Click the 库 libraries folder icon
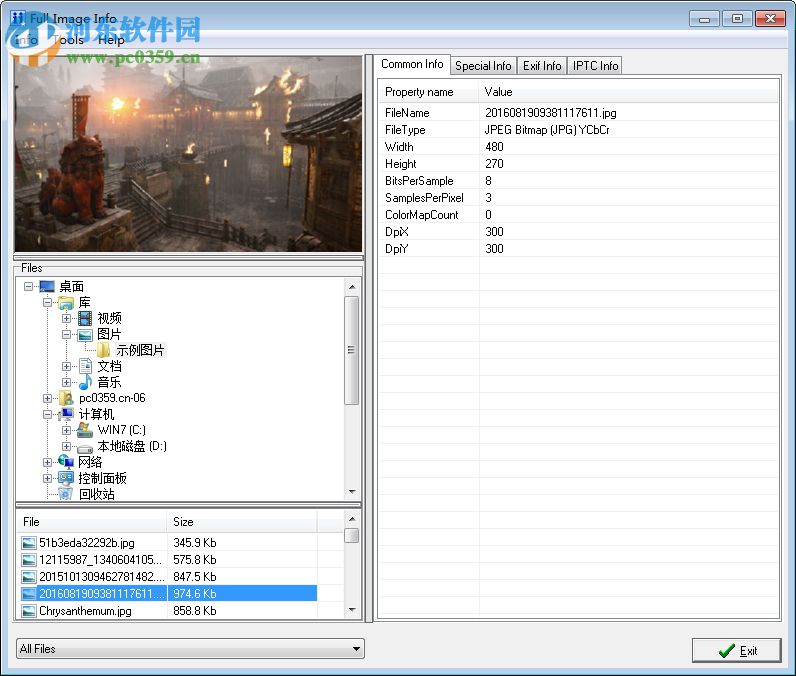 click(x=66, y=303)
